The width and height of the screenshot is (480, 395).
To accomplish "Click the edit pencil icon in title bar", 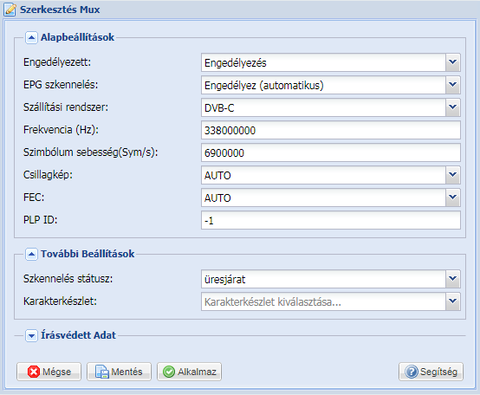I will click(x=10, y=9).
